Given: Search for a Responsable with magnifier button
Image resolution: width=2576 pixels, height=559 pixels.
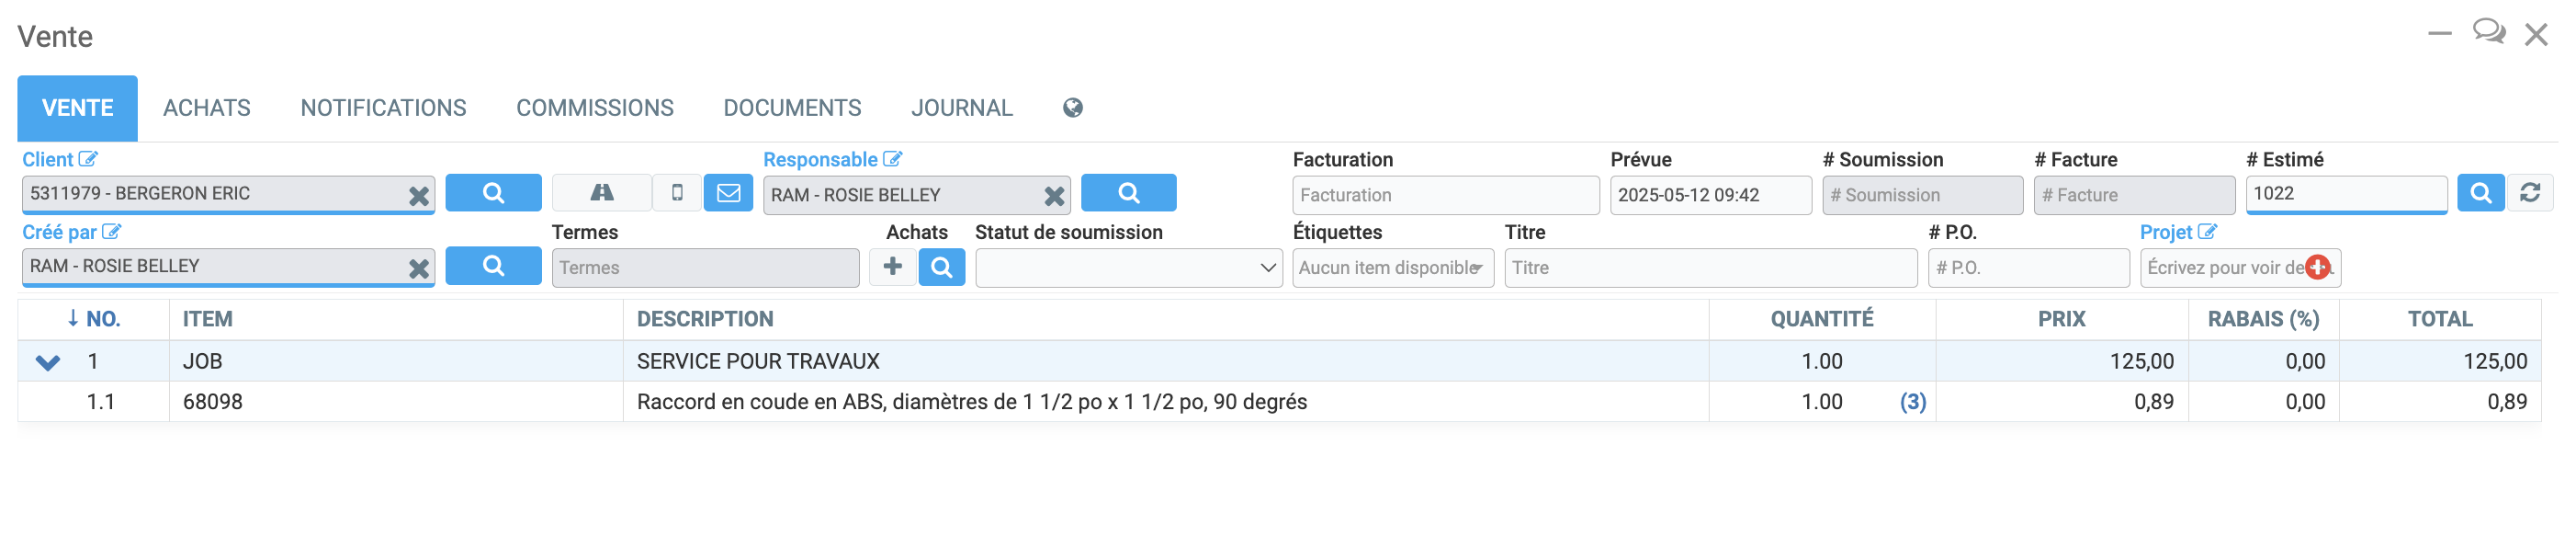Looking at the screenshot, I should pos(1128,193).
